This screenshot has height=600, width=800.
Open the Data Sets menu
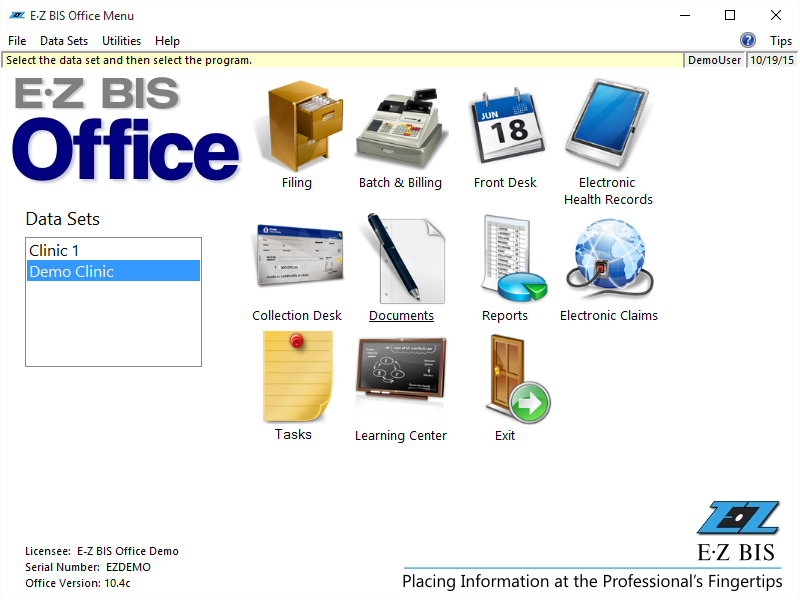pyautogui.click(x=64, y=41)
